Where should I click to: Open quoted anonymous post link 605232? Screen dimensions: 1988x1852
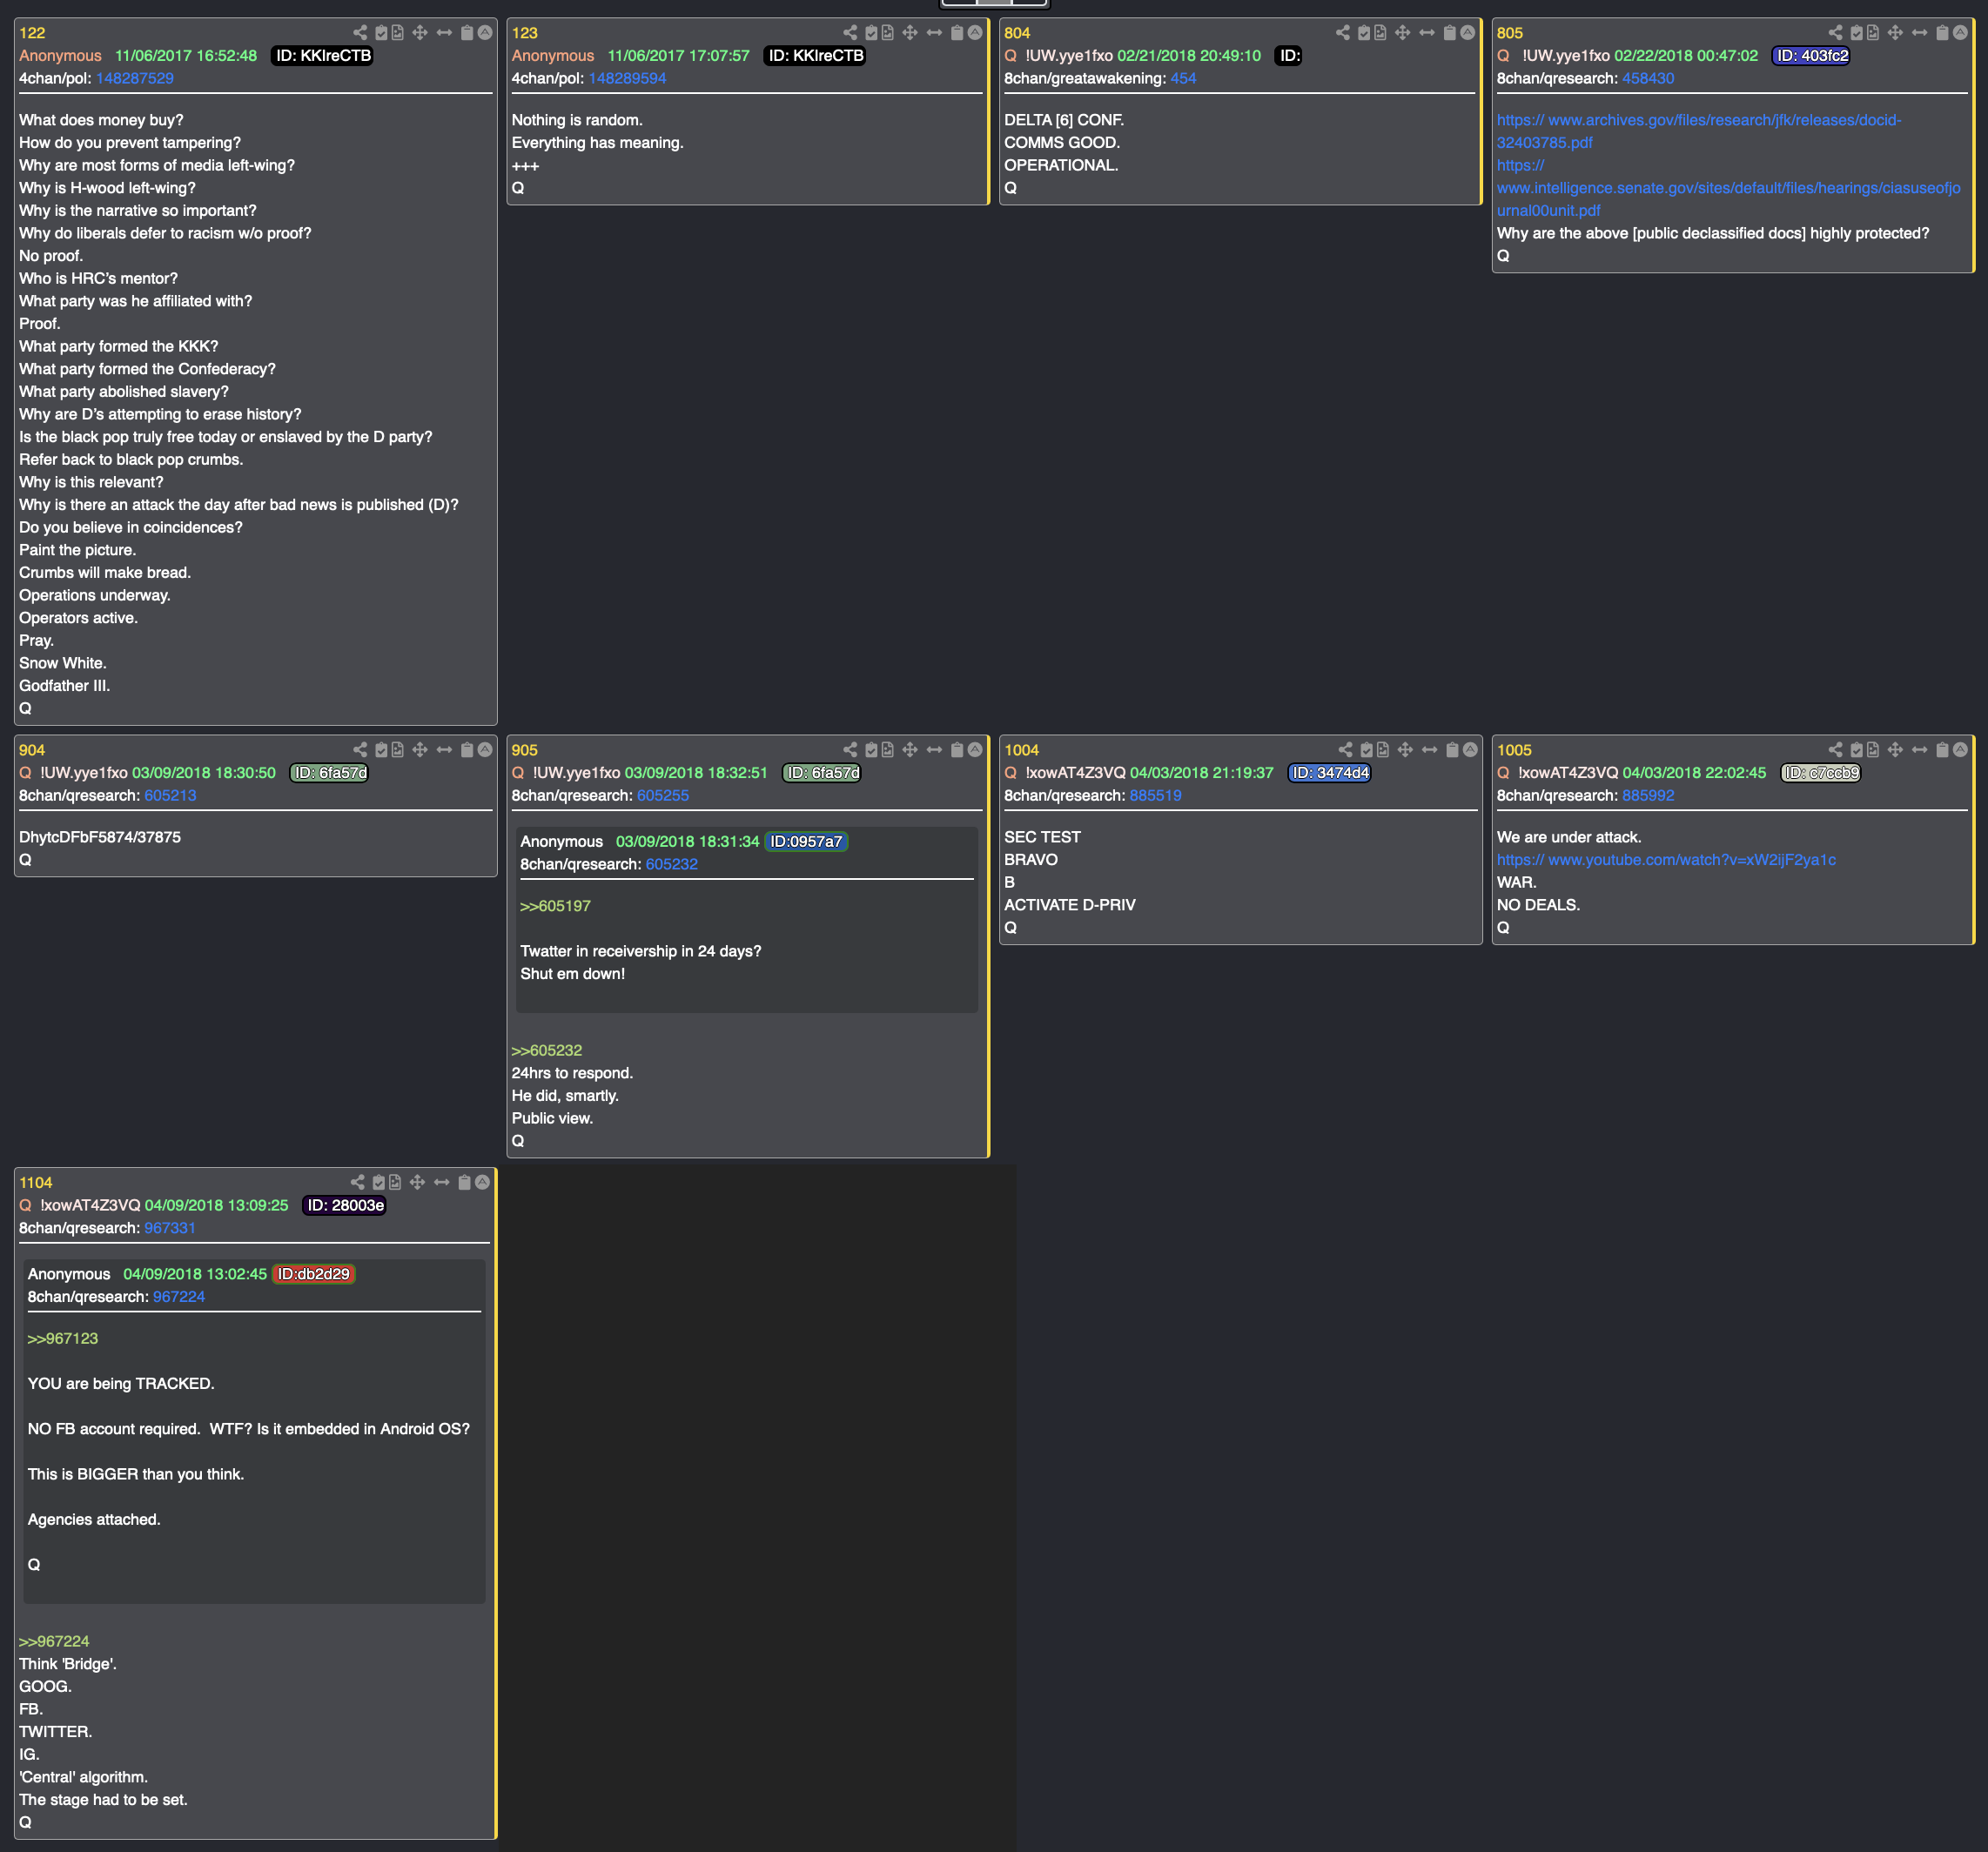[672, 864]
